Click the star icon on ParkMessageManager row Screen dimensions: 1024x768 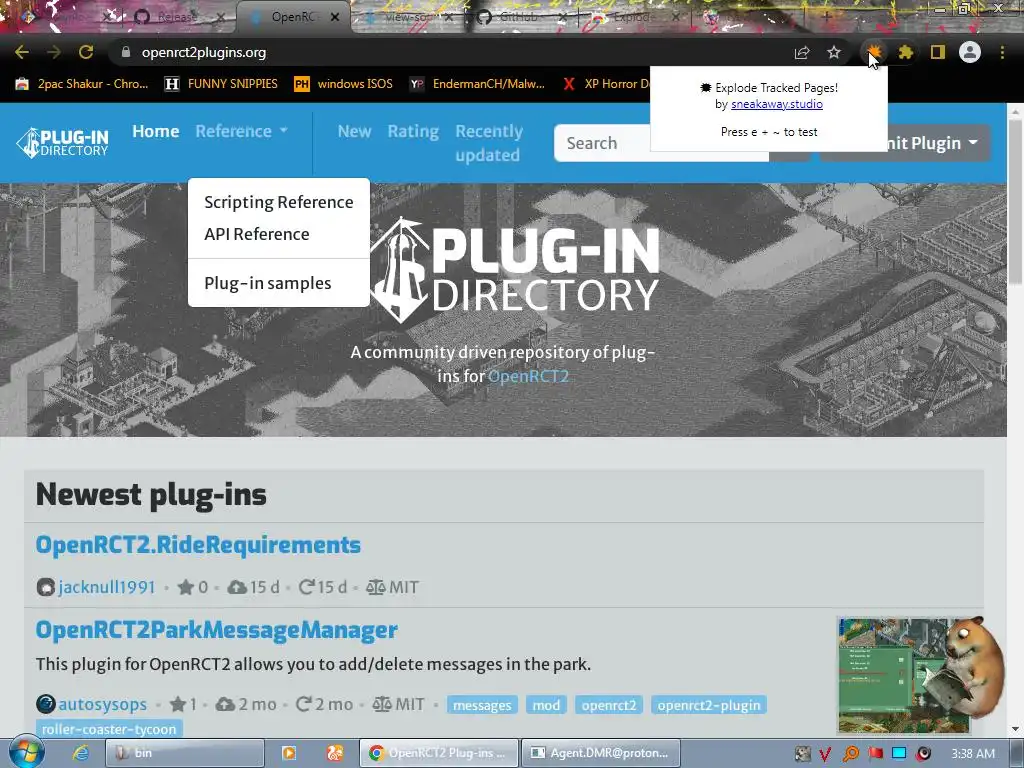[178, 705]
